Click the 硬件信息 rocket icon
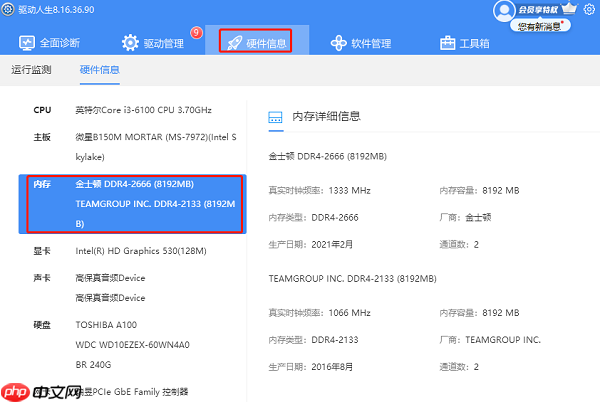This screenshot has width=600, height=402. coord(234,43)
